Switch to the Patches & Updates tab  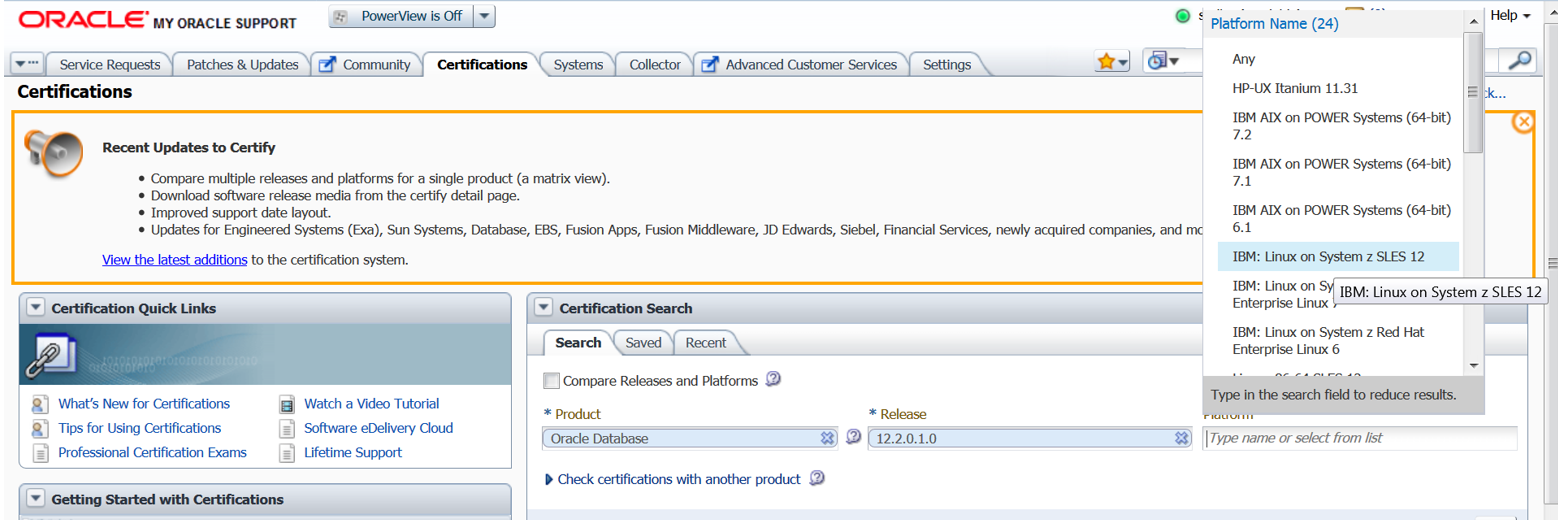pos(242,64)
